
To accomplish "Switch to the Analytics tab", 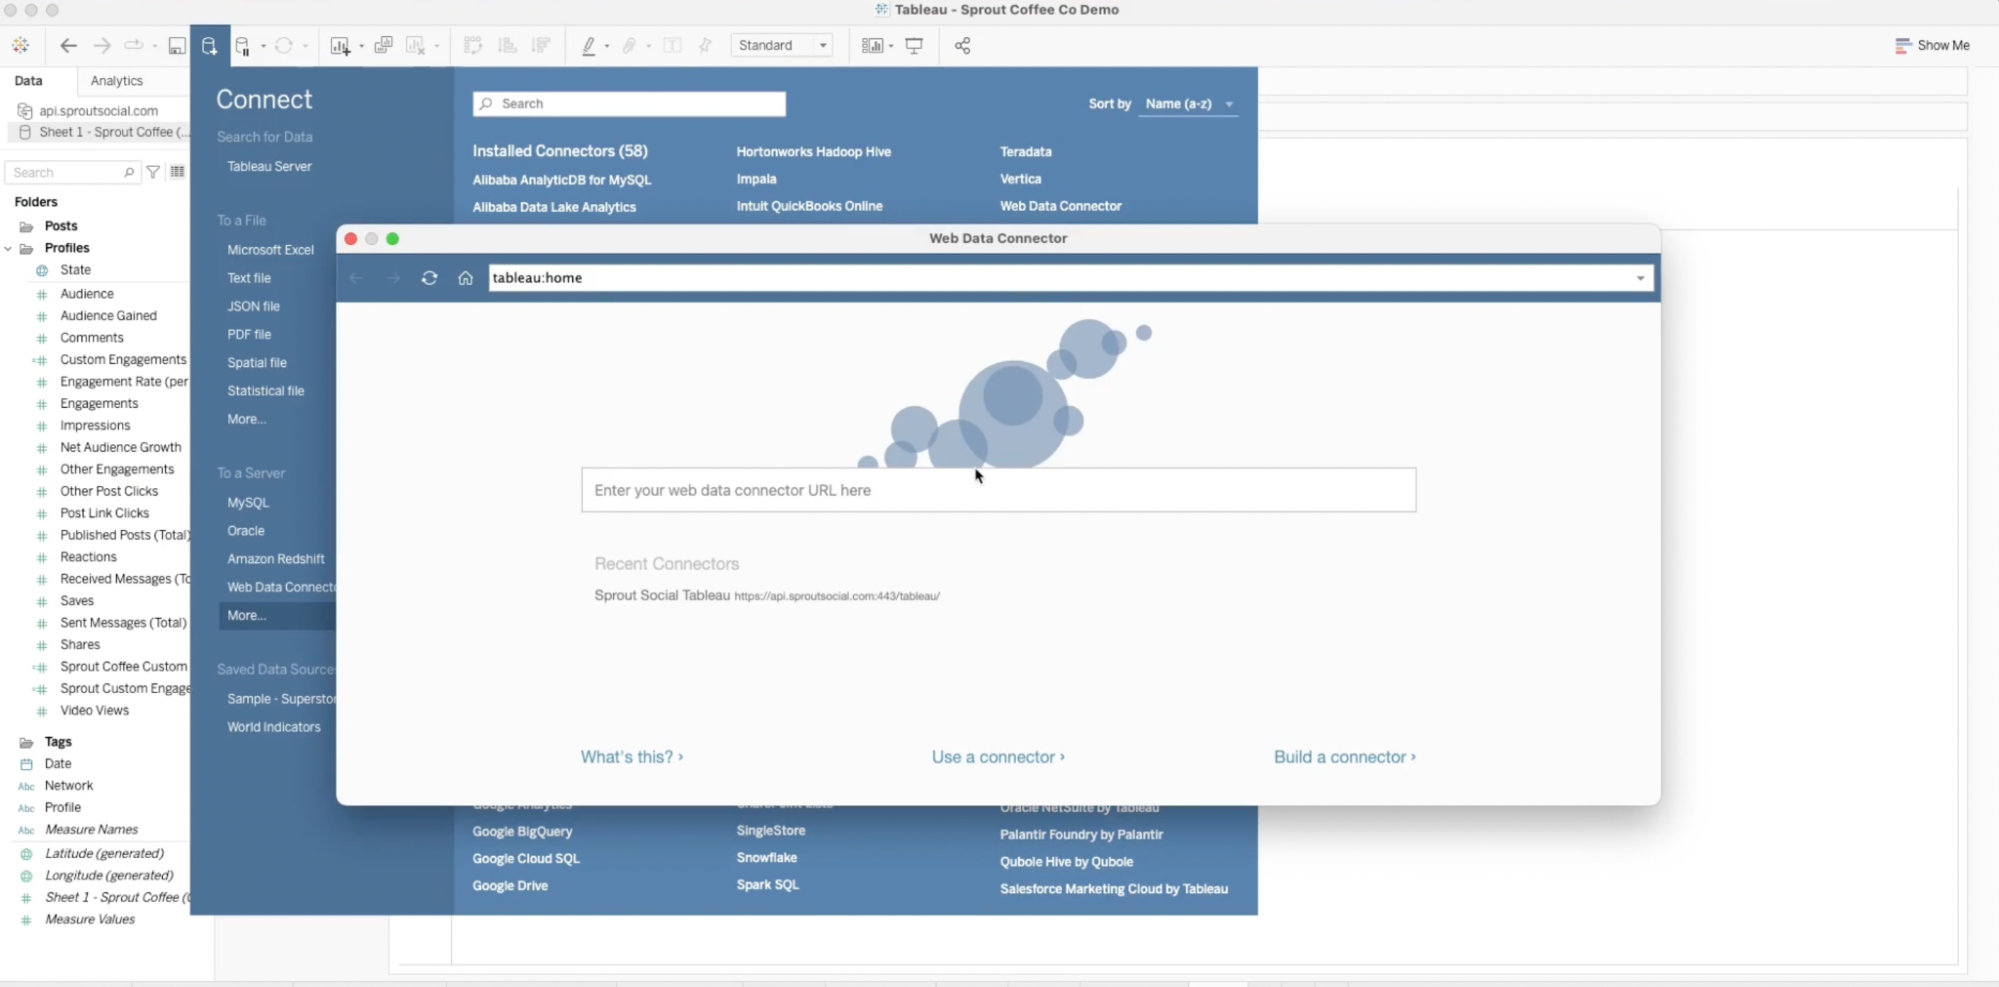I will tap(116, 81).
